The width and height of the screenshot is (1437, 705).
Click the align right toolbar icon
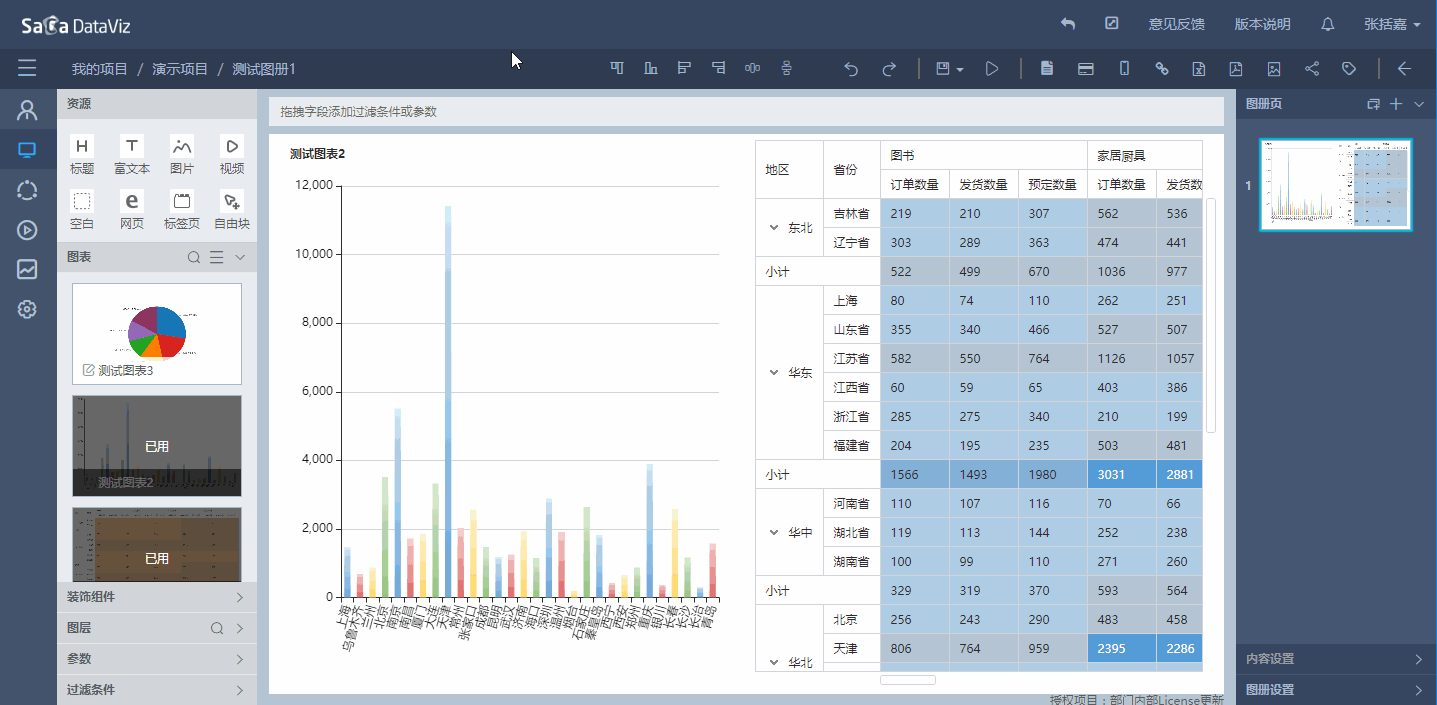click(x=719, y=68)
